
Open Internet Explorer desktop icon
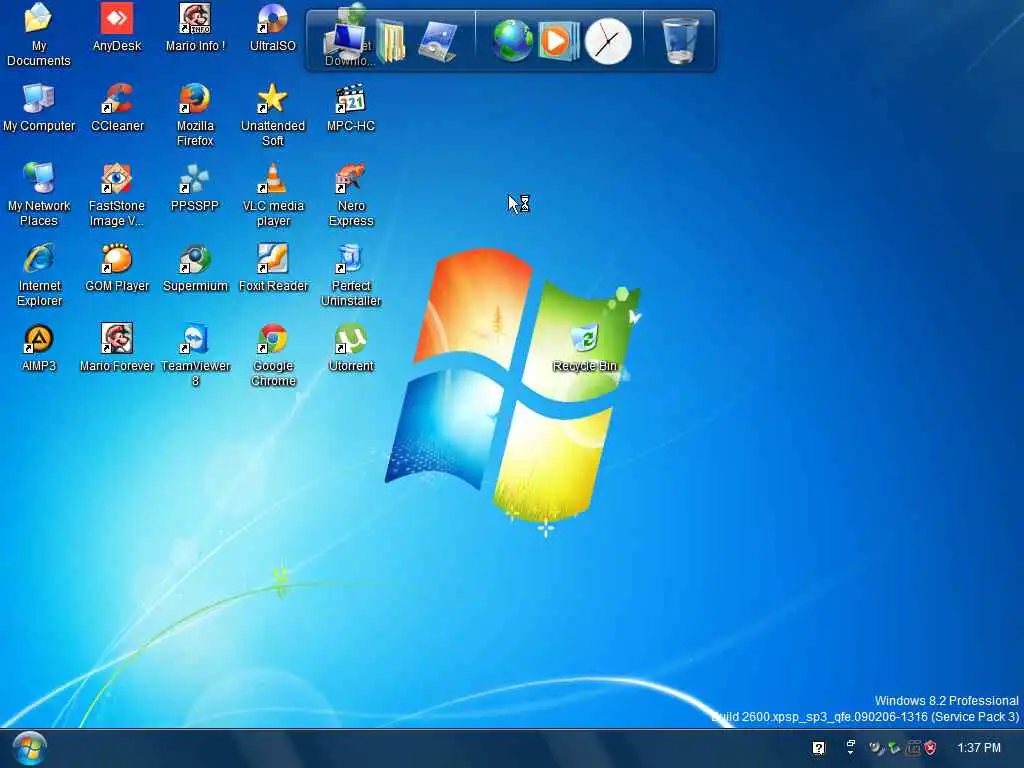pyautogui.click(x=39, y=275)
